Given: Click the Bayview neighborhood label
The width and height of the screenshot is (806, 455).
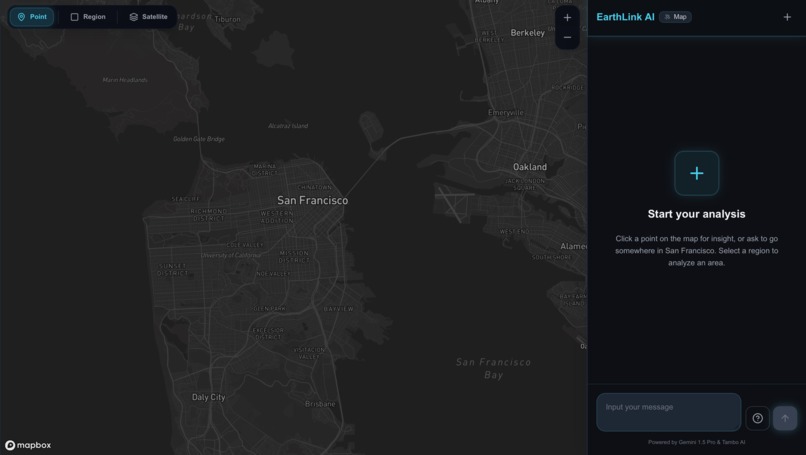Looking at the screenshot, I should [338, 309].
